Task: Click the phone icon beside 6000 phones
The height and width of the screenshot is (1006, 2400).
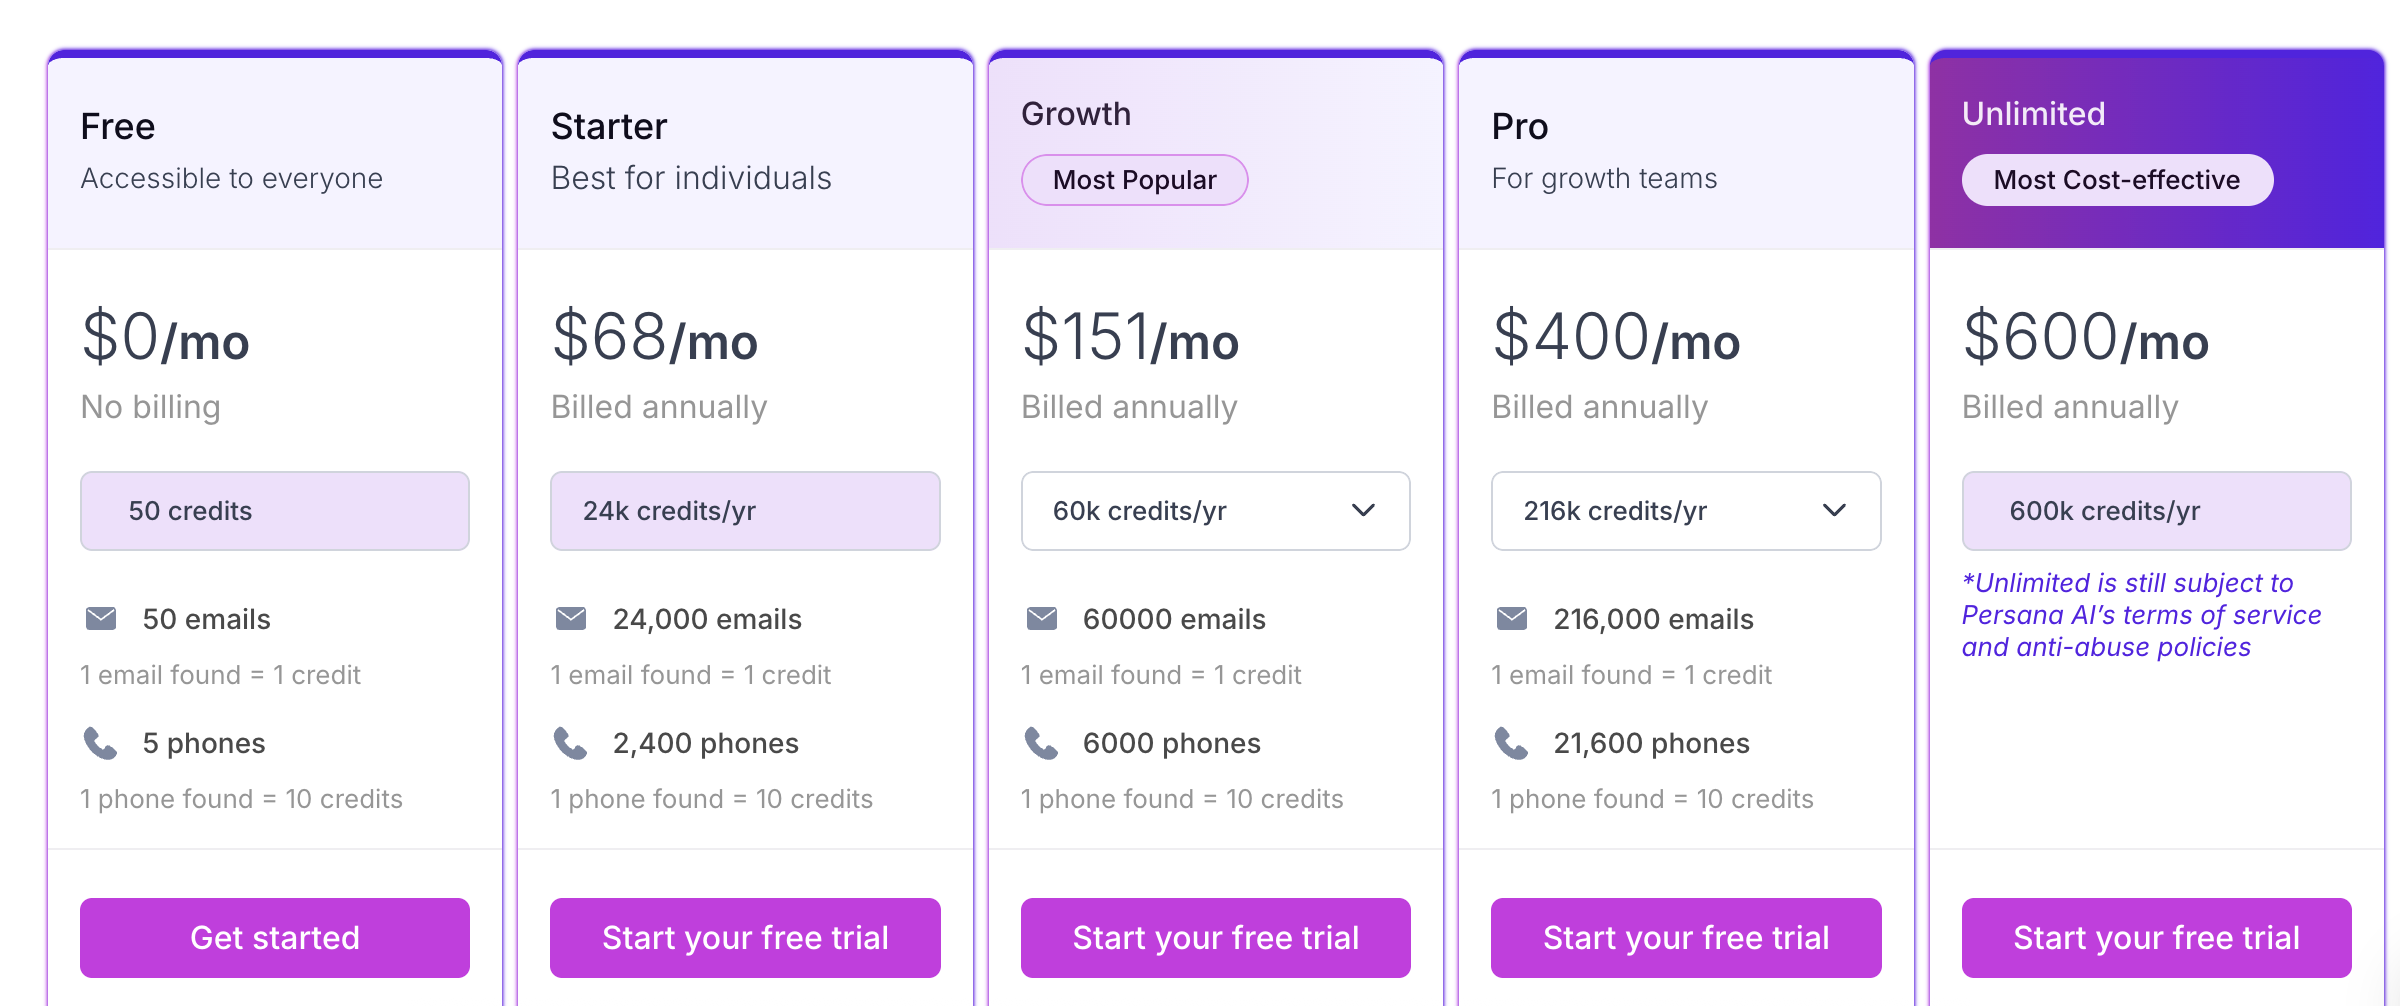Action: point(1041,743)
